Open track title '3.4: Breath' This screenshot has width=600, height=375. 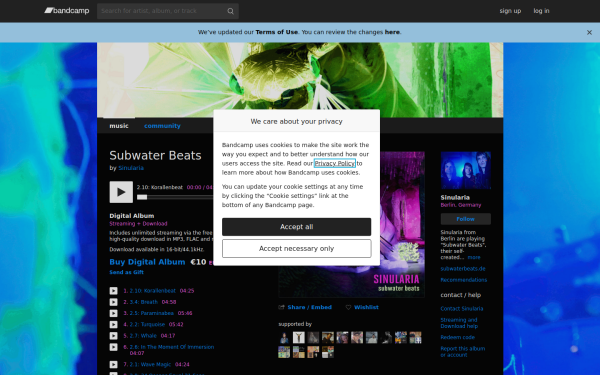(143, 302)
